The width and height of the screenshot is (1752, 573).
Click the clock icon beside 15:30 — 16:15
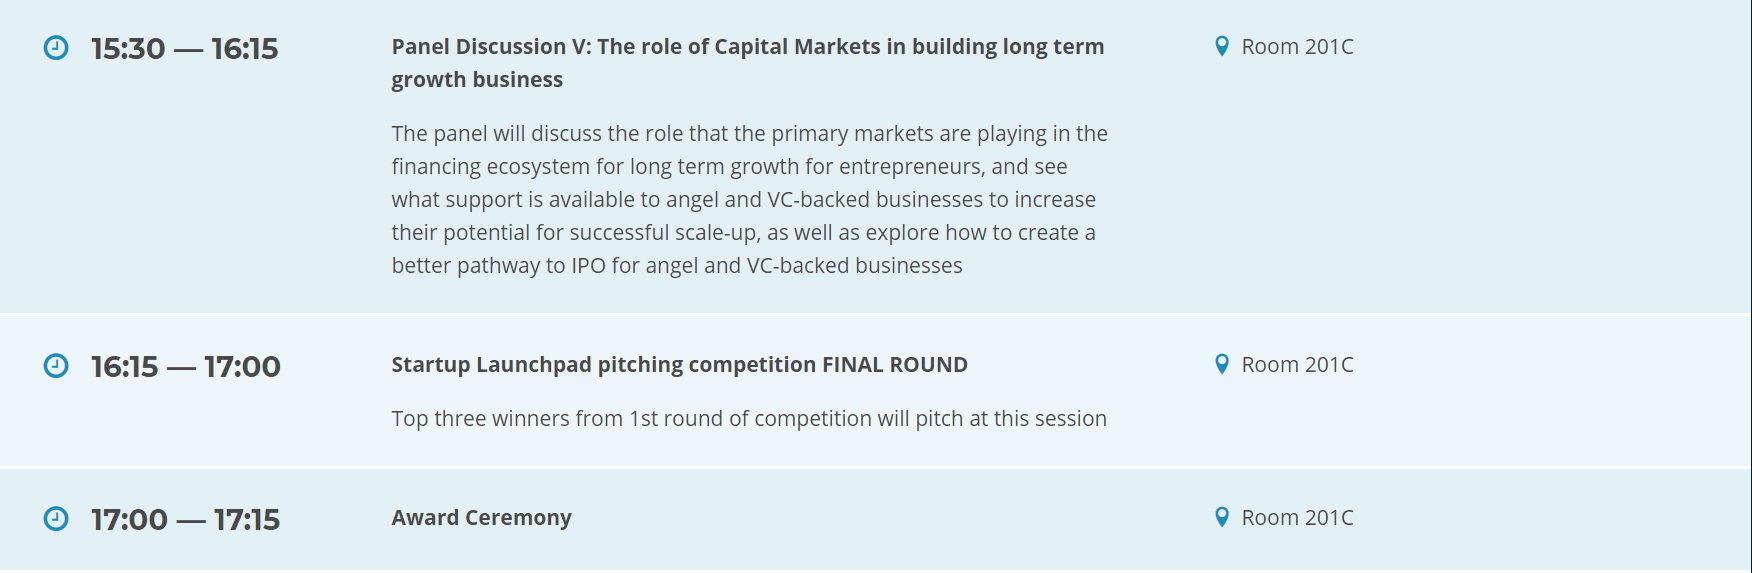56,47
